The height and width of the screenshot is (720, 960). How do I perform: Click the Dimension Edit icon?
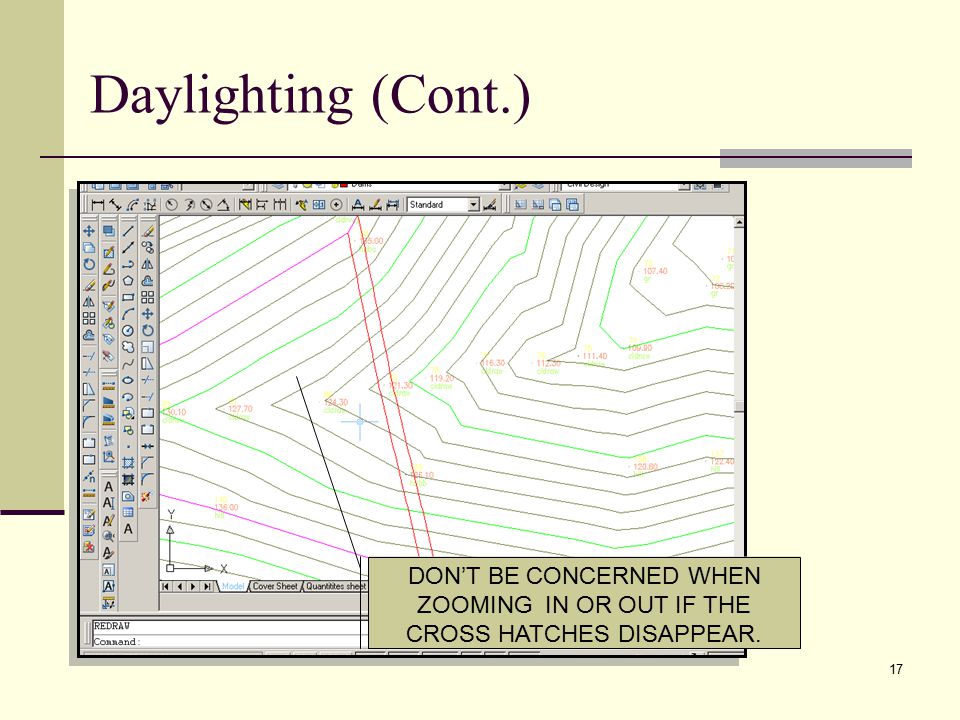[358, 204]
